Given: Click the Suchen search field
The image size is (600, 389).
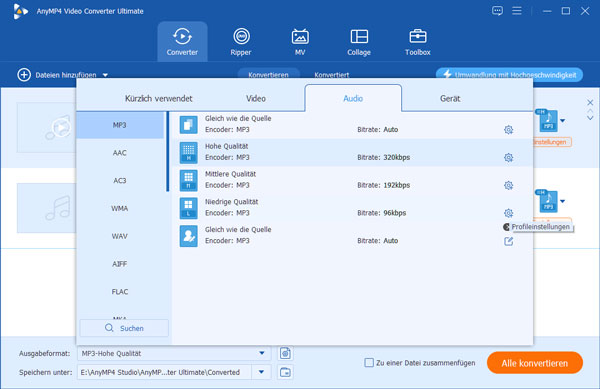Looking at the screenshot, I should (x=124, y=328).
